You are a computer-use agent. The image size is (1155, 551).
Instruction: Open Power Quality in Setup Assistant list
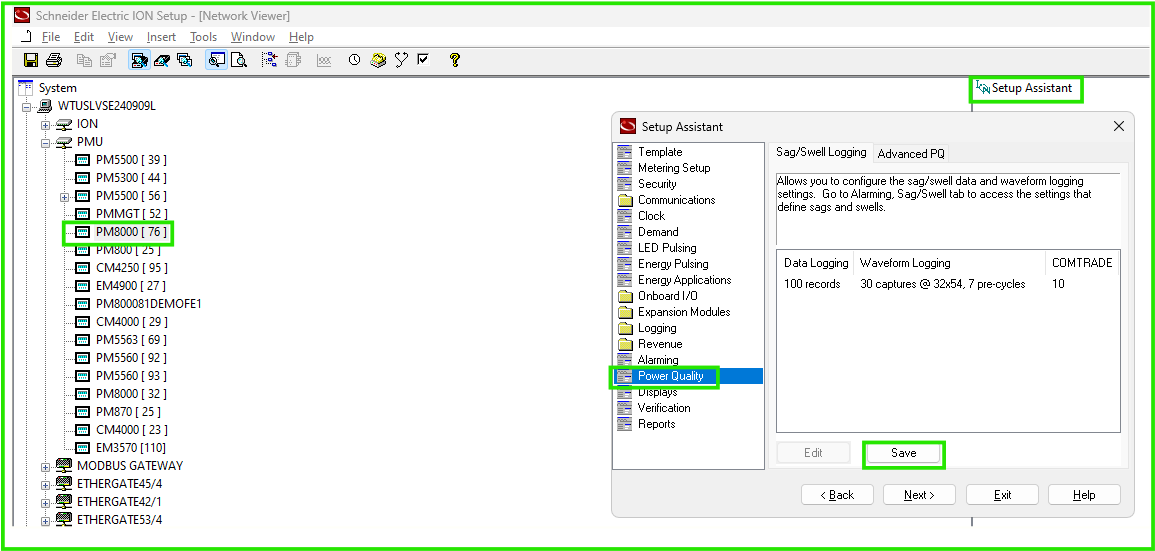coord(670,376)
